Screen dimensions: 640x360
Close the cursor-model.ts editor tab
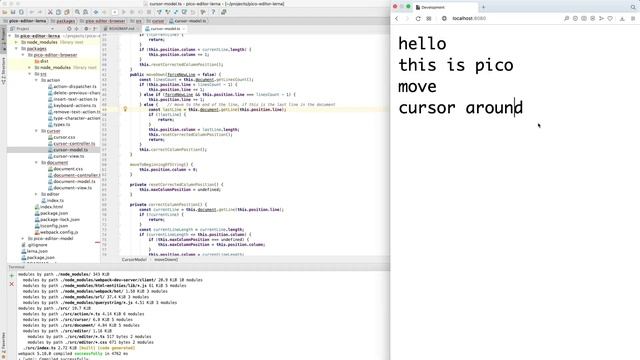point(184,29)
